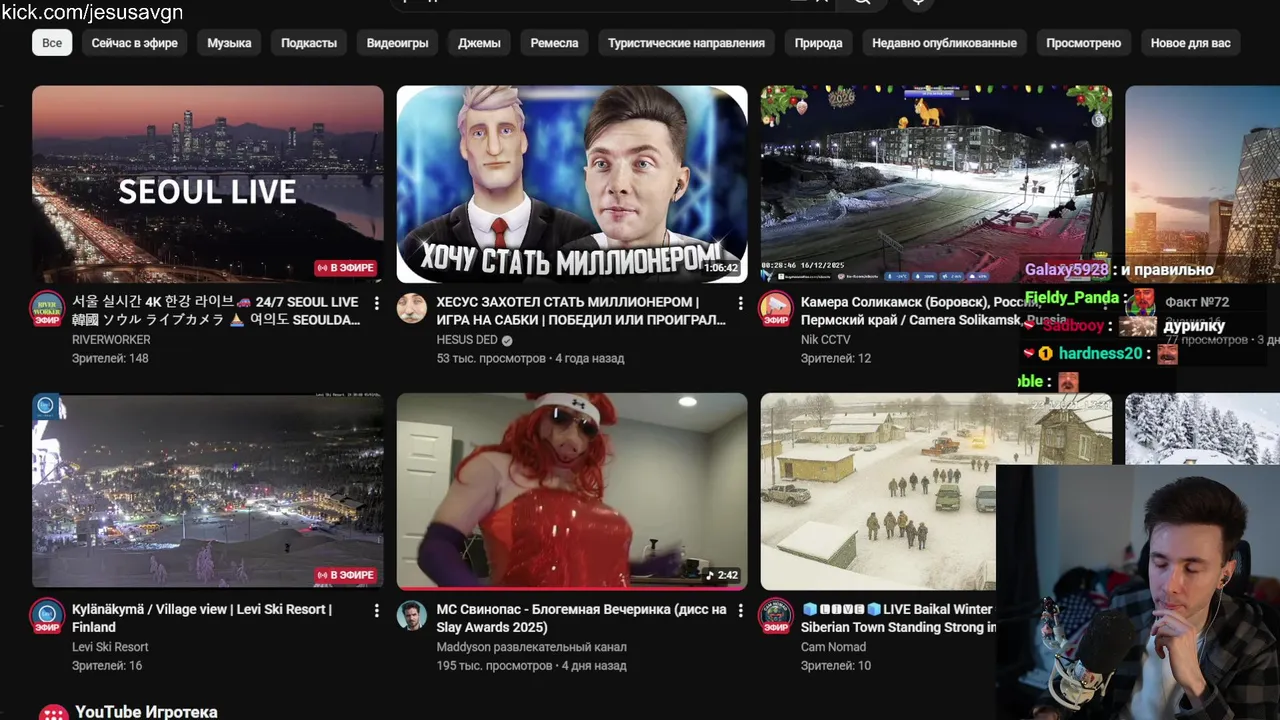The height and width of the screenshot is (720, 1280).
Task: Click "Зрителей: 12" viewer count
Action: (x=836, y=358)
